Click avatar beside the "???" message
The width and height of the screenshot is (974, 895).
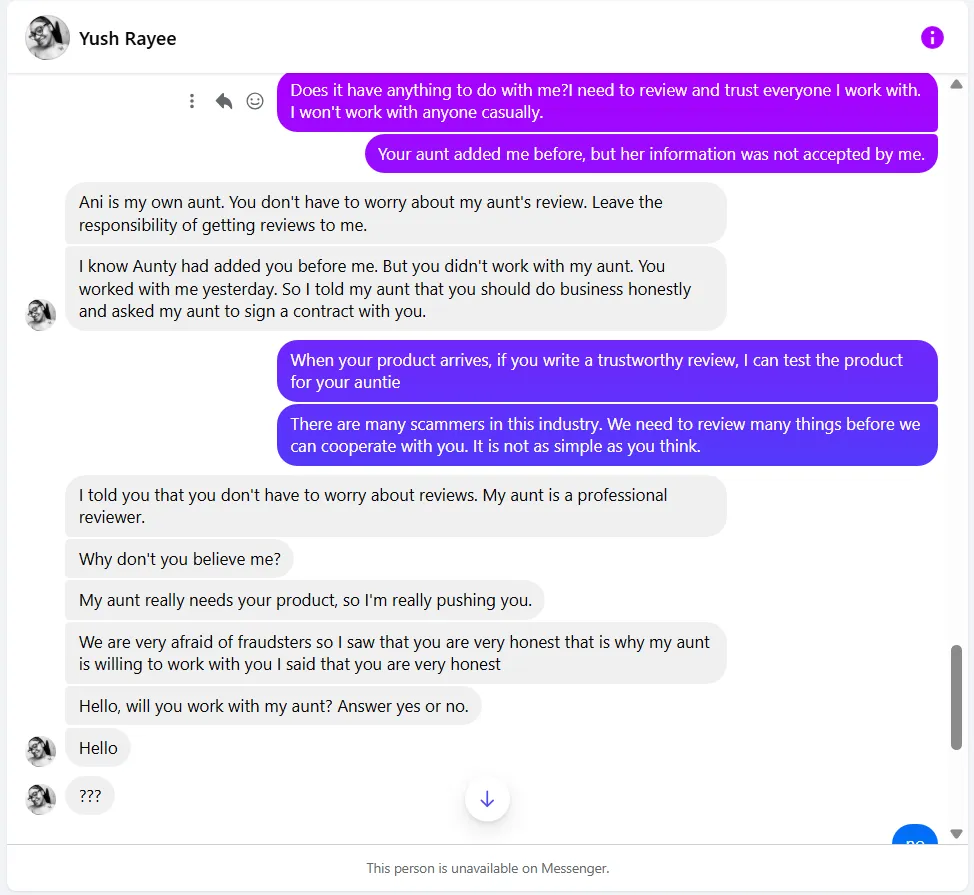click(41, 798)
